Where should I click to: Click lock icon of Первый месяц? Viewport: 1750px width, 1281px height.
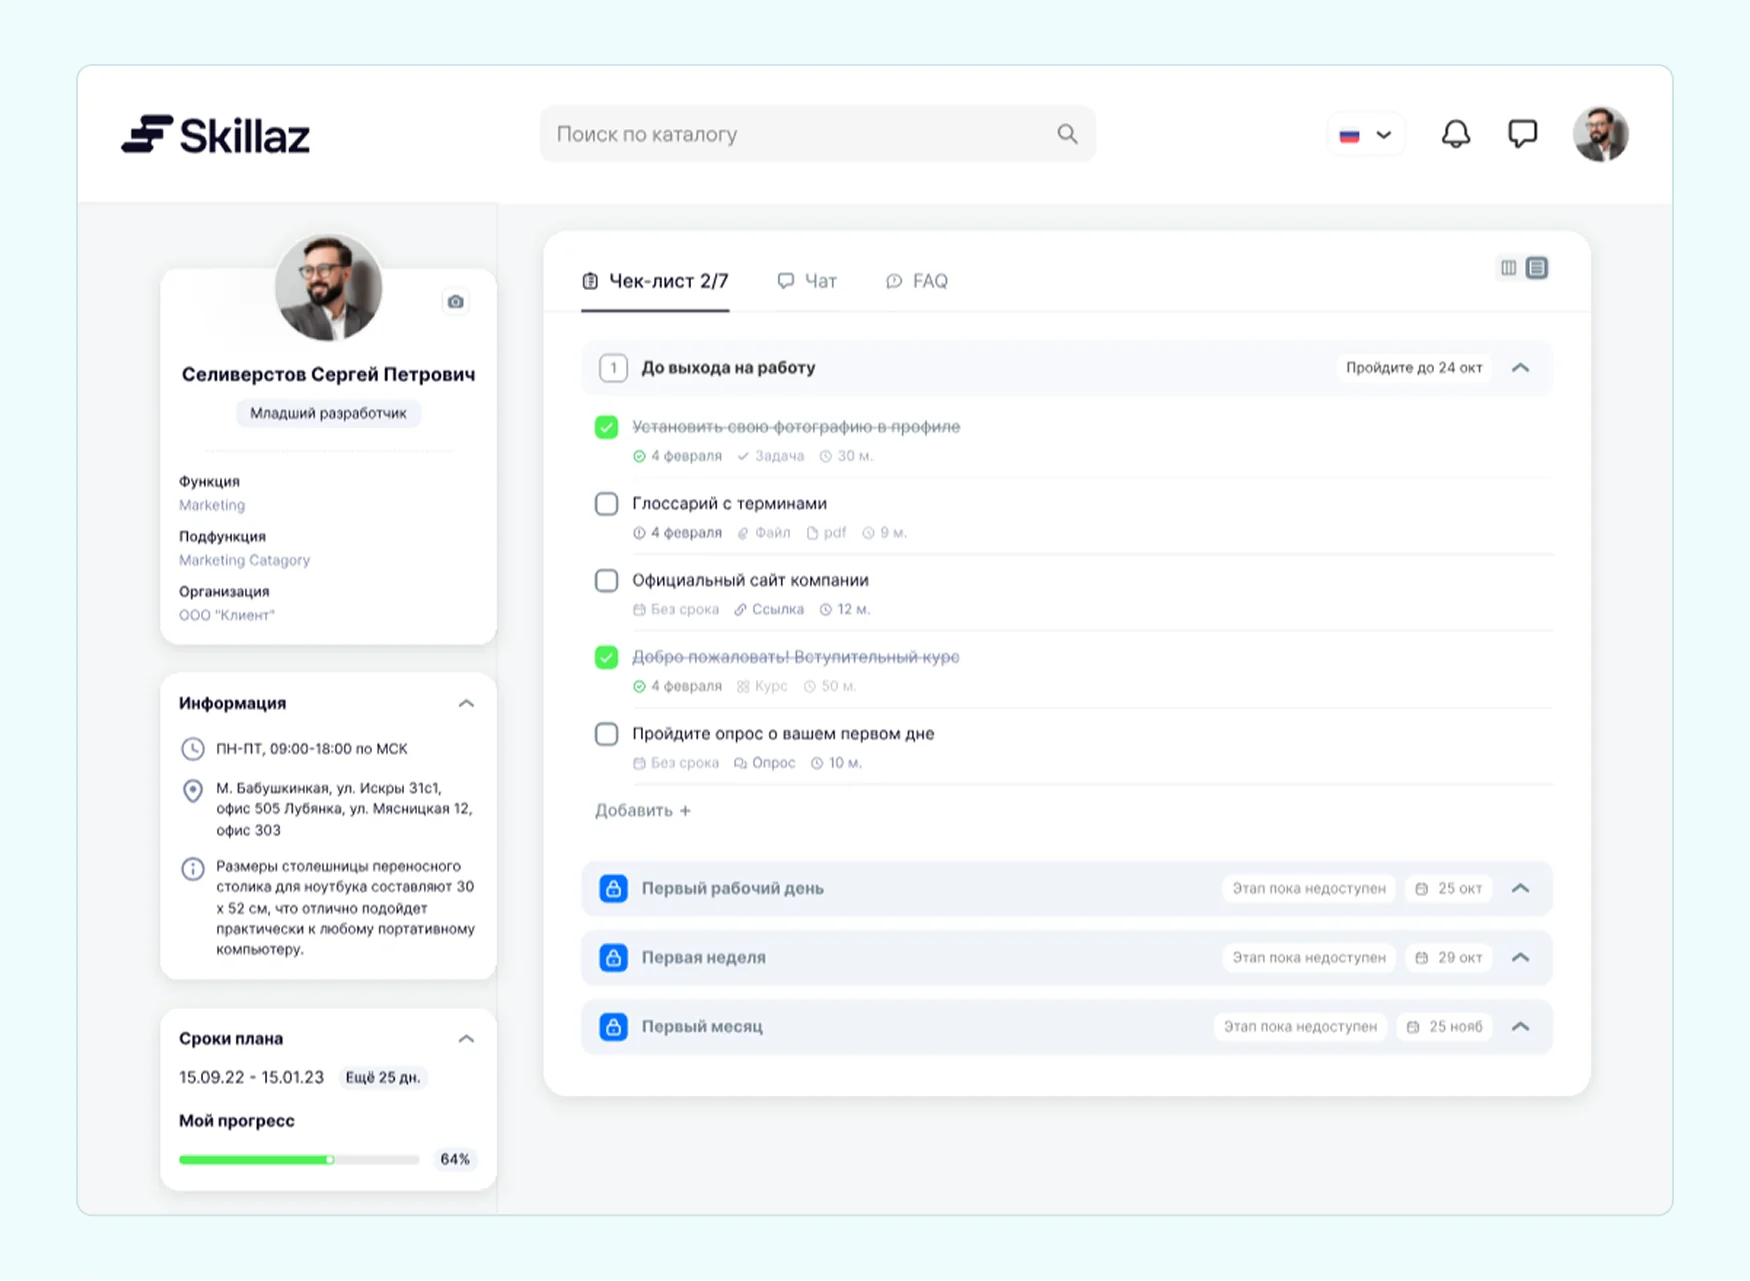[x=613, y=1026]
